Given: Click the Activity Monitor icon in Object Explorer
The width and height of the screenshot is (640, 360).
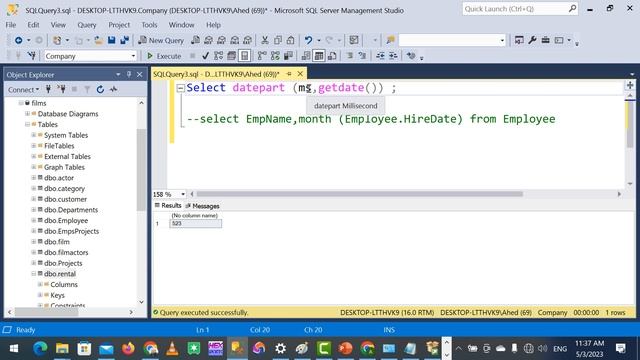Looking at the screenshot, I should click(113, 89).
